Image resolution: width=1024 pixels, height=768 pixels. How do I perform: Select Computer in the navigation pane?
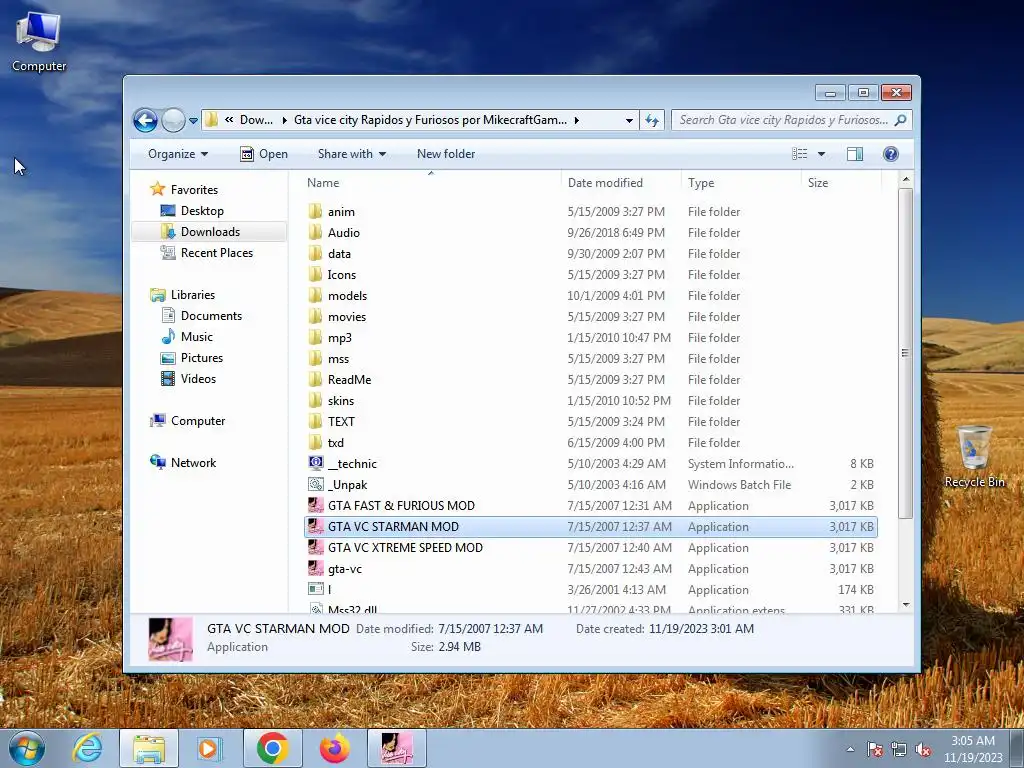coord(197,421)
